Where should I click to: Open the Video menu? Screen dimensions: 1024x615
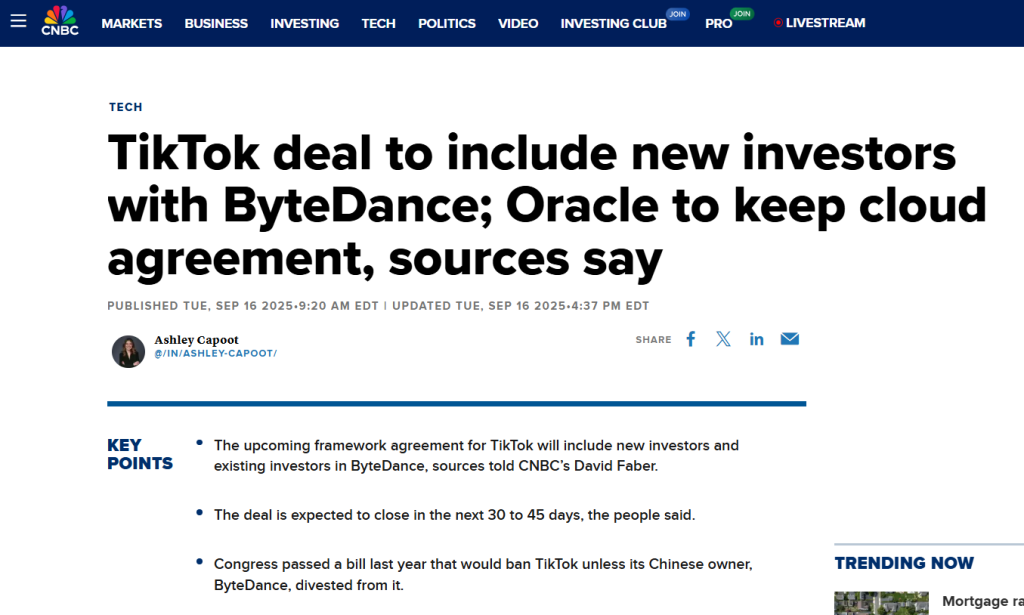click(x=518, y=24)
